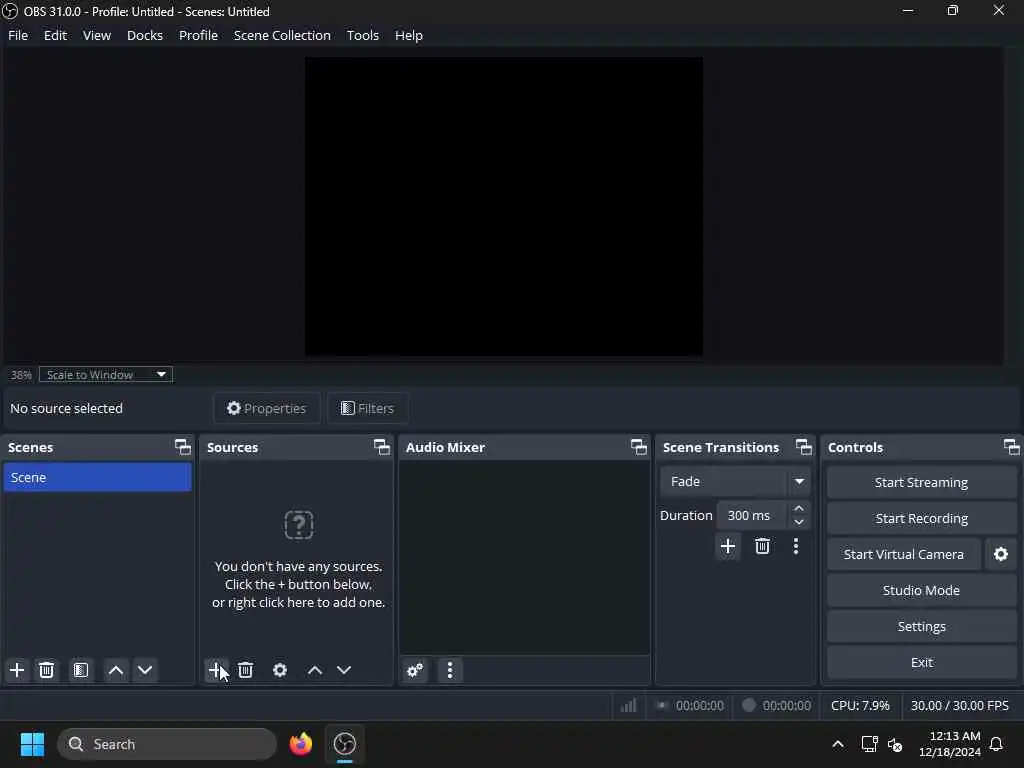Viewport: 1024px width, 768px height.
Task: Click the streaming time 00:00:00 in the status bar
Action: pyautogui.click(x=699, y=705)
